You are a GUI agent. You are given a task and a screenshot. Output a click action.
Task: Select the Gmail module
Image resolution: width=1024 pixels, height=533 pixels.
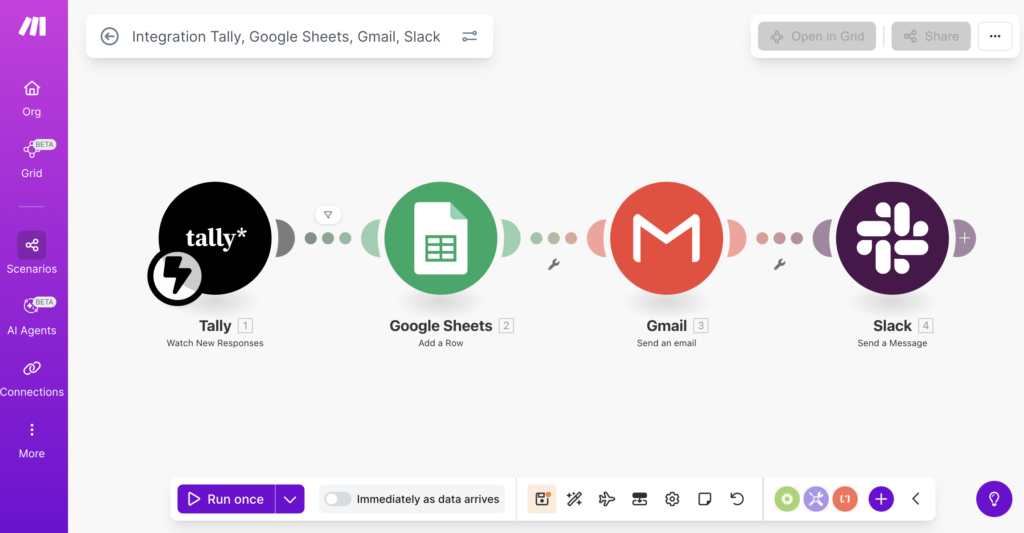[667, 238]
